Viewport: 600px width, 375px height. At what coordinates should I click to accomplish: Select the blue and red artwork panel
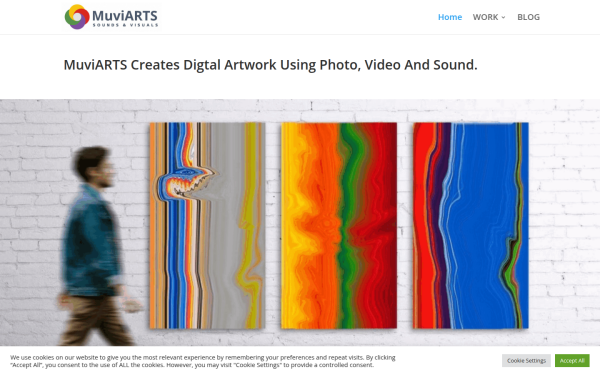point(471,225)
